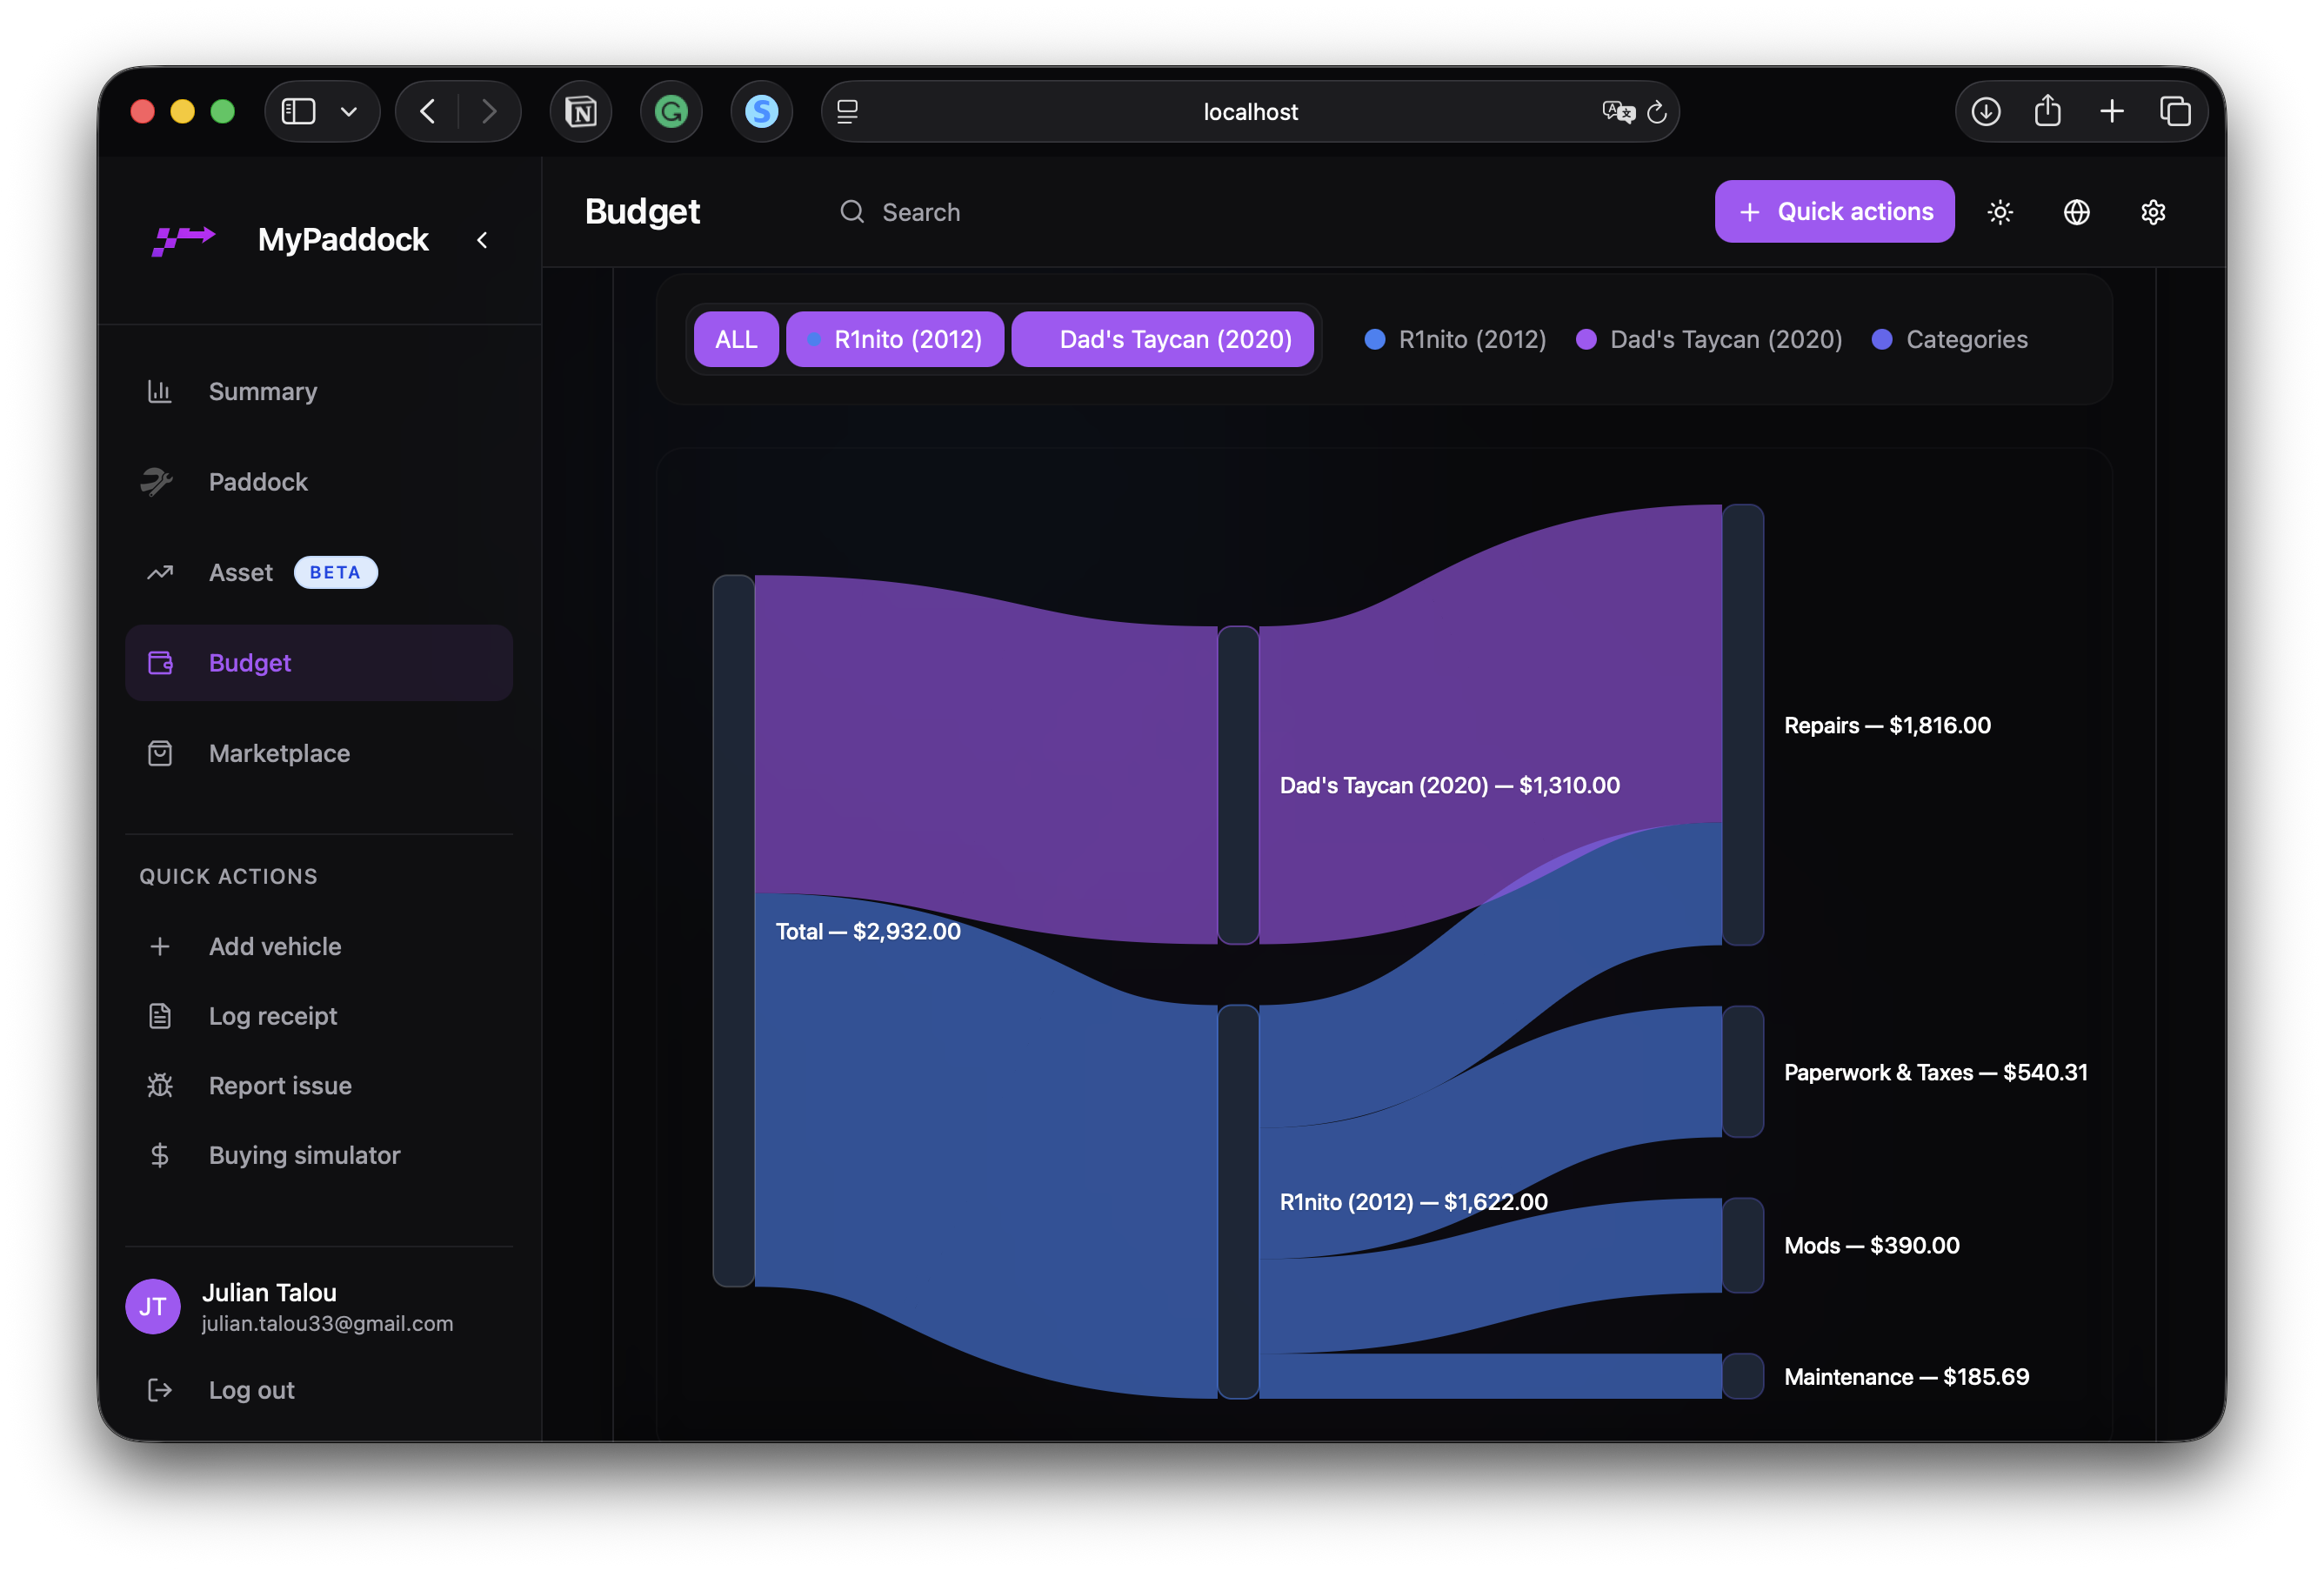This screenshot has width=2324, height=1571.
Task: Click the Marketplace bag icon
Action: [x=160, y=753]
